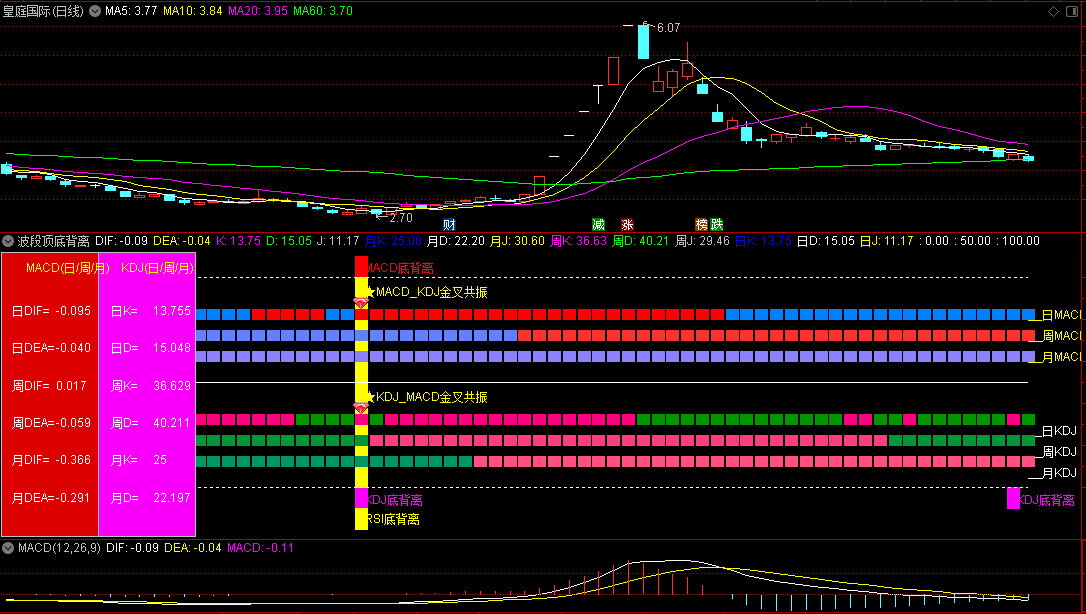Select the MA60: 3.70 label
1086x614 pixels.
pos(323,11)
